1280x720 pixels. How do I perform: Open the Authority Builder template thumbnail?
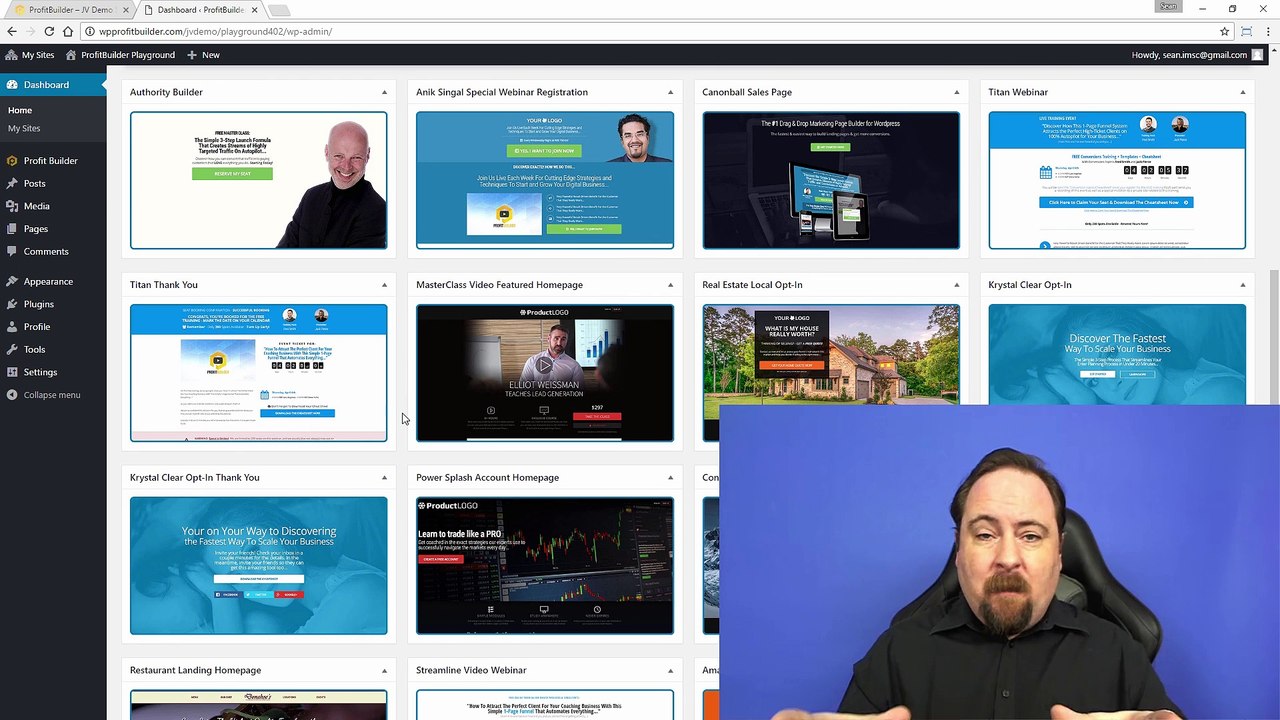[x=258, y=180]
